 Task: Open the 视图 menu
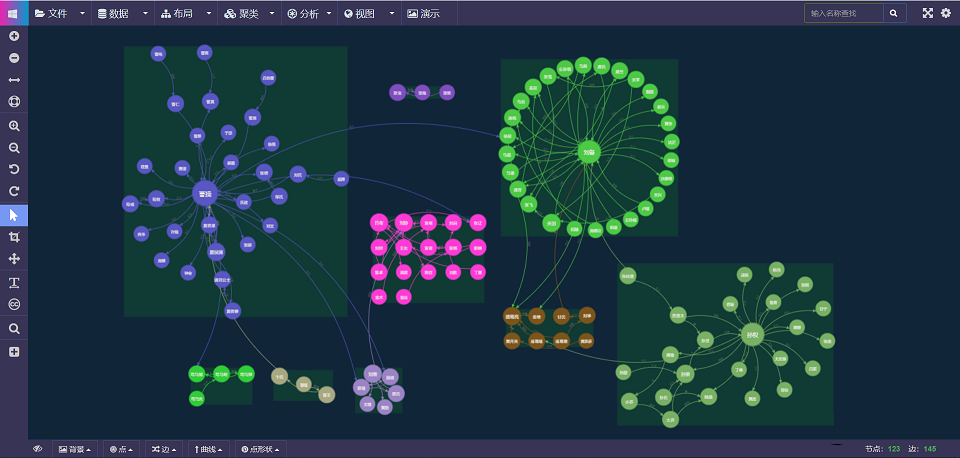pos(359,13)
